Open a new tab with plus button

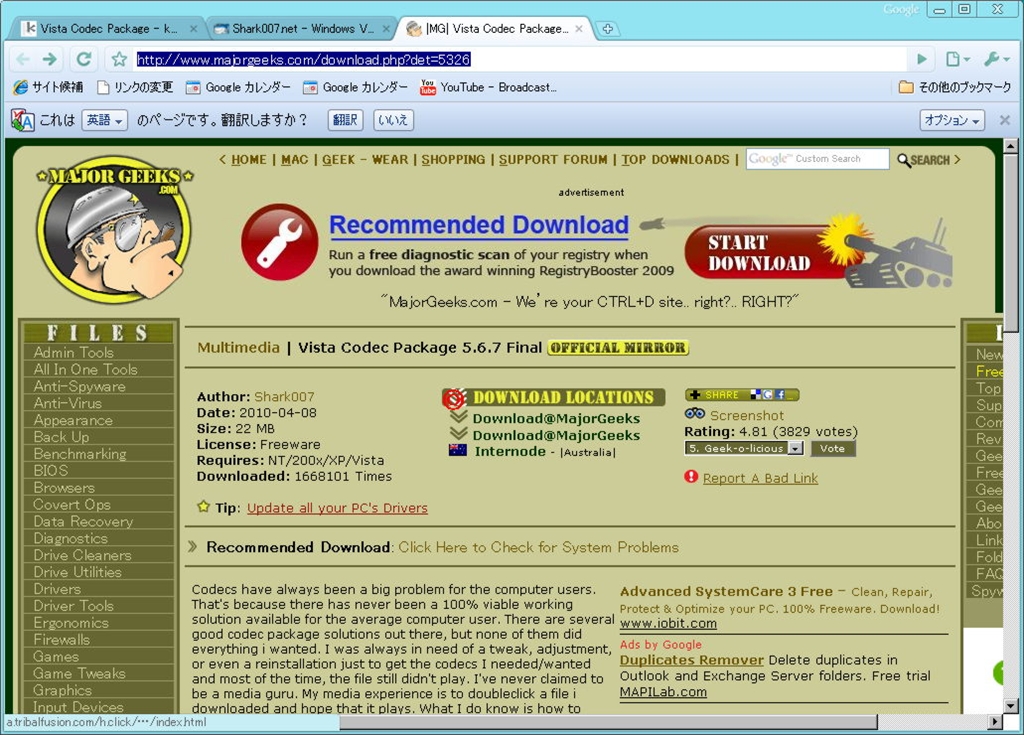[607, 29]
